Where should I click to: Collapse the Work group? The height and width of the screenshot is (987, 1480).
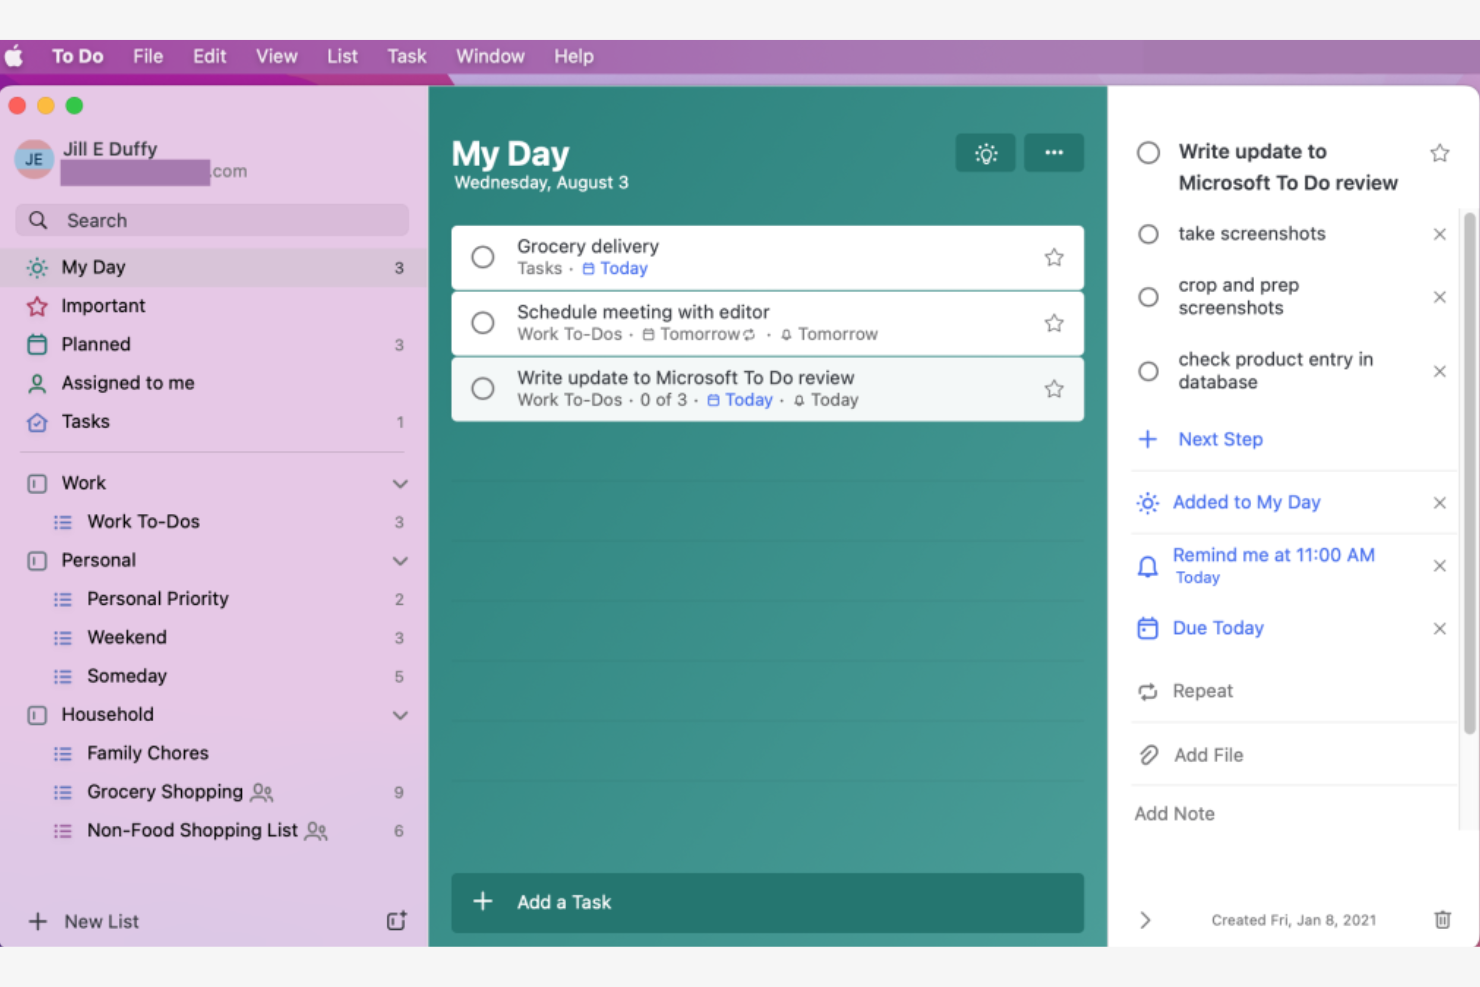coord(400,484)
